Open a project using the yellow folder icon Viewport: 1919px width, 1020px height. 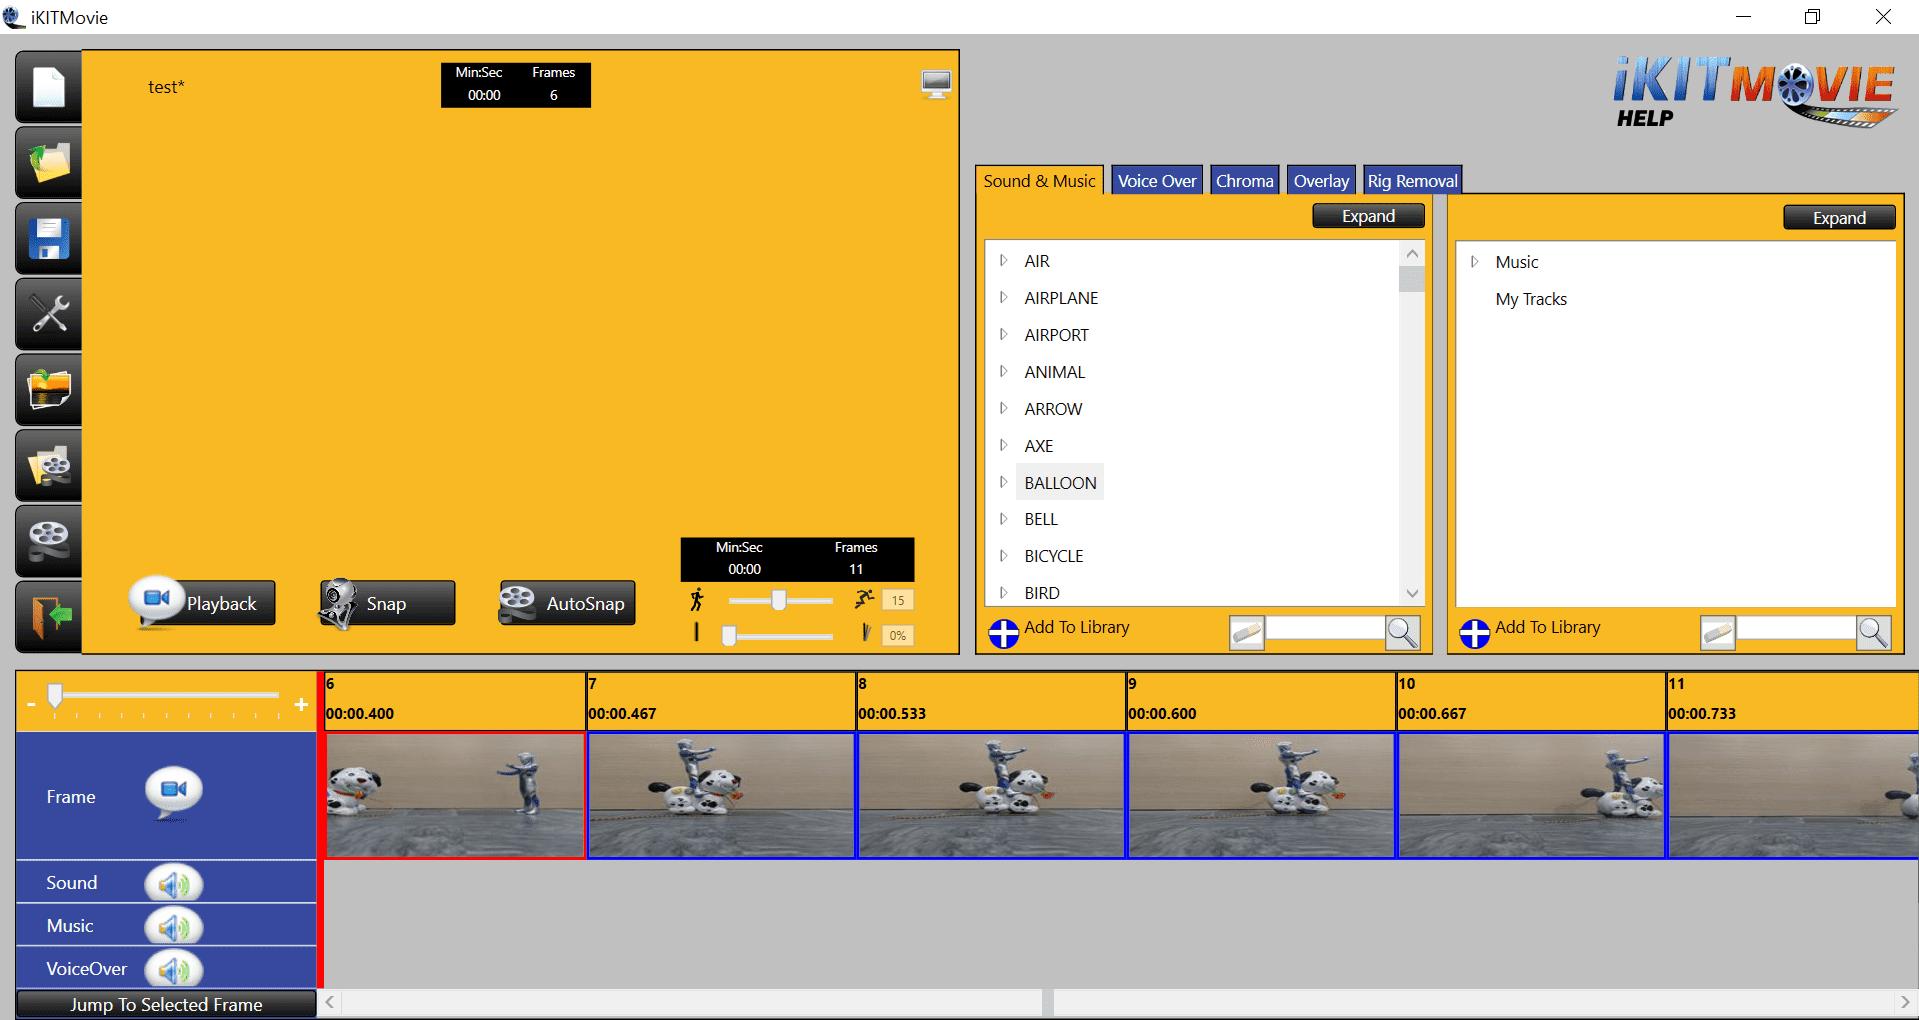pyautogui.click(x=48, y=163)
